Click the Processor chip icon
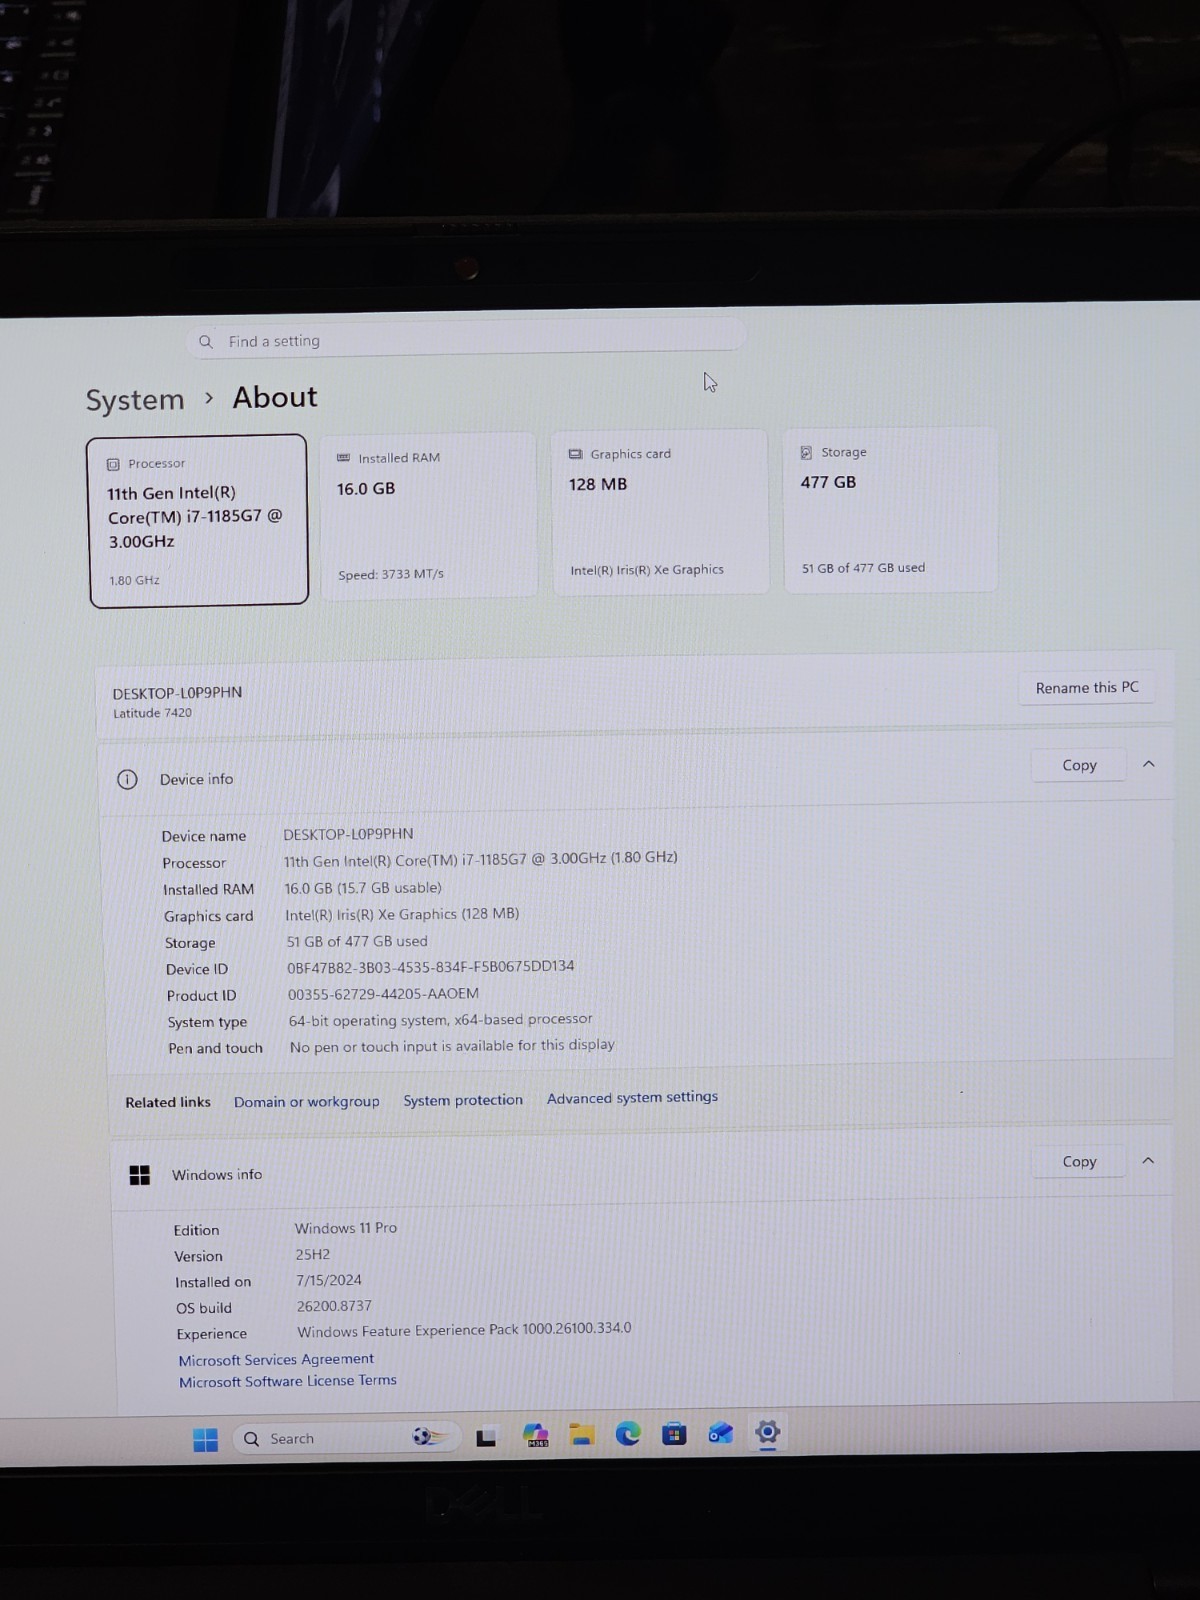This screenshot has height=1600, width=1200. point(113,464)
